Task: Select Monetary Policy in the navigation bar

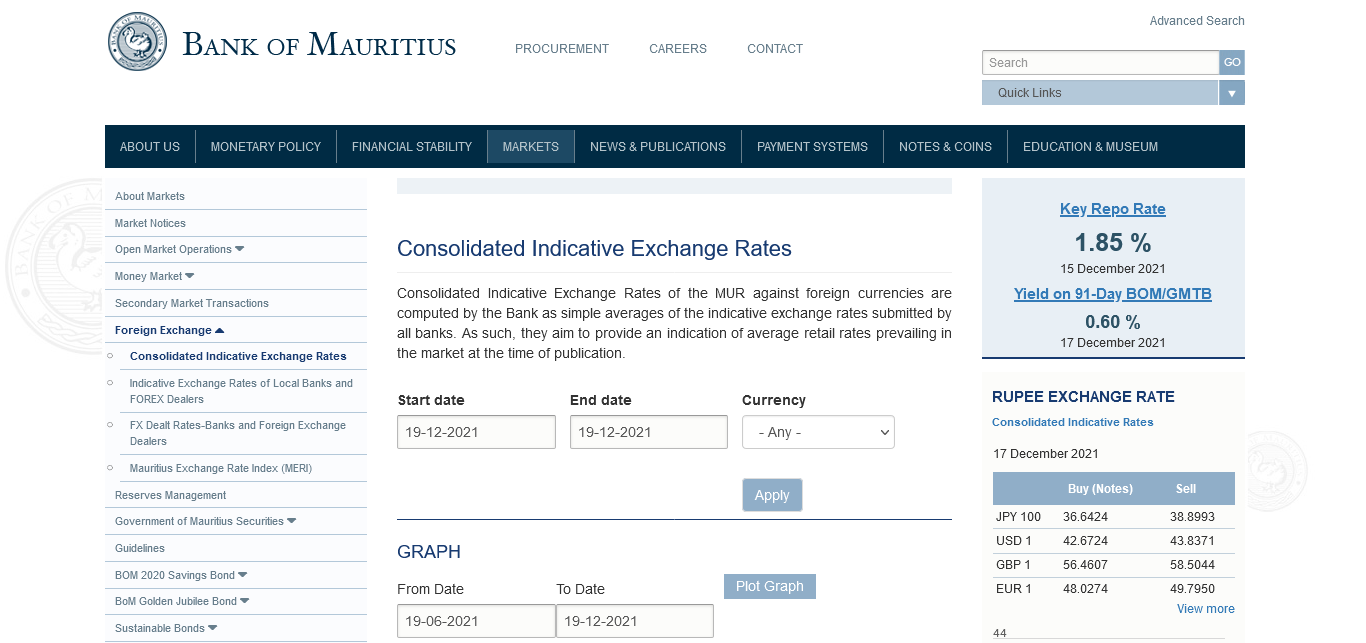Action: 265,146
